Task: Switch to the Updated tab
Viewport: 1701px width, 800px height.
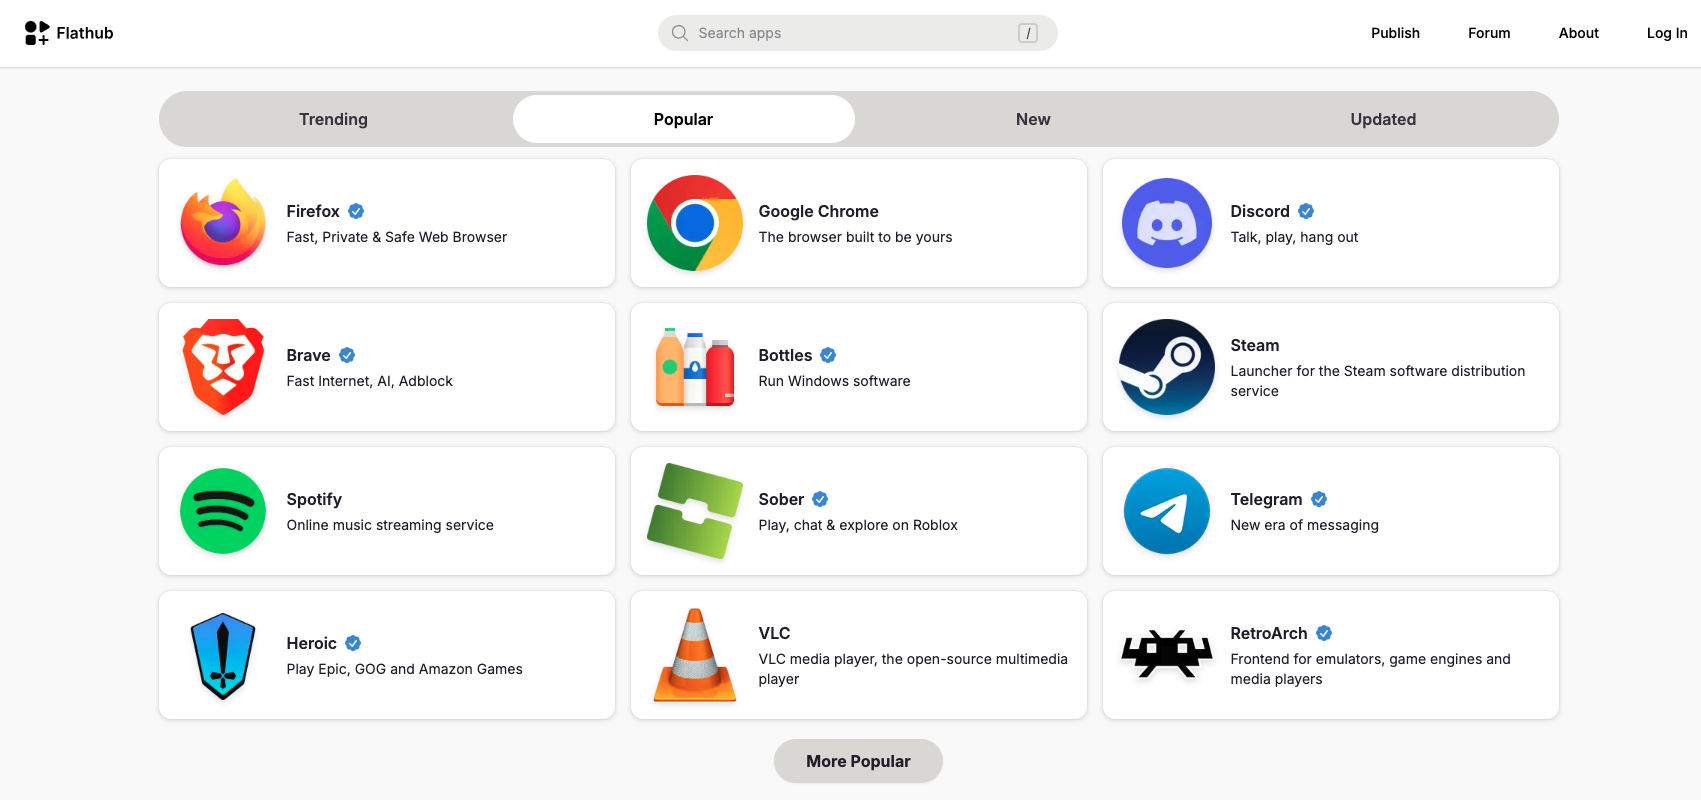Action: click(x=1383, y=119)
